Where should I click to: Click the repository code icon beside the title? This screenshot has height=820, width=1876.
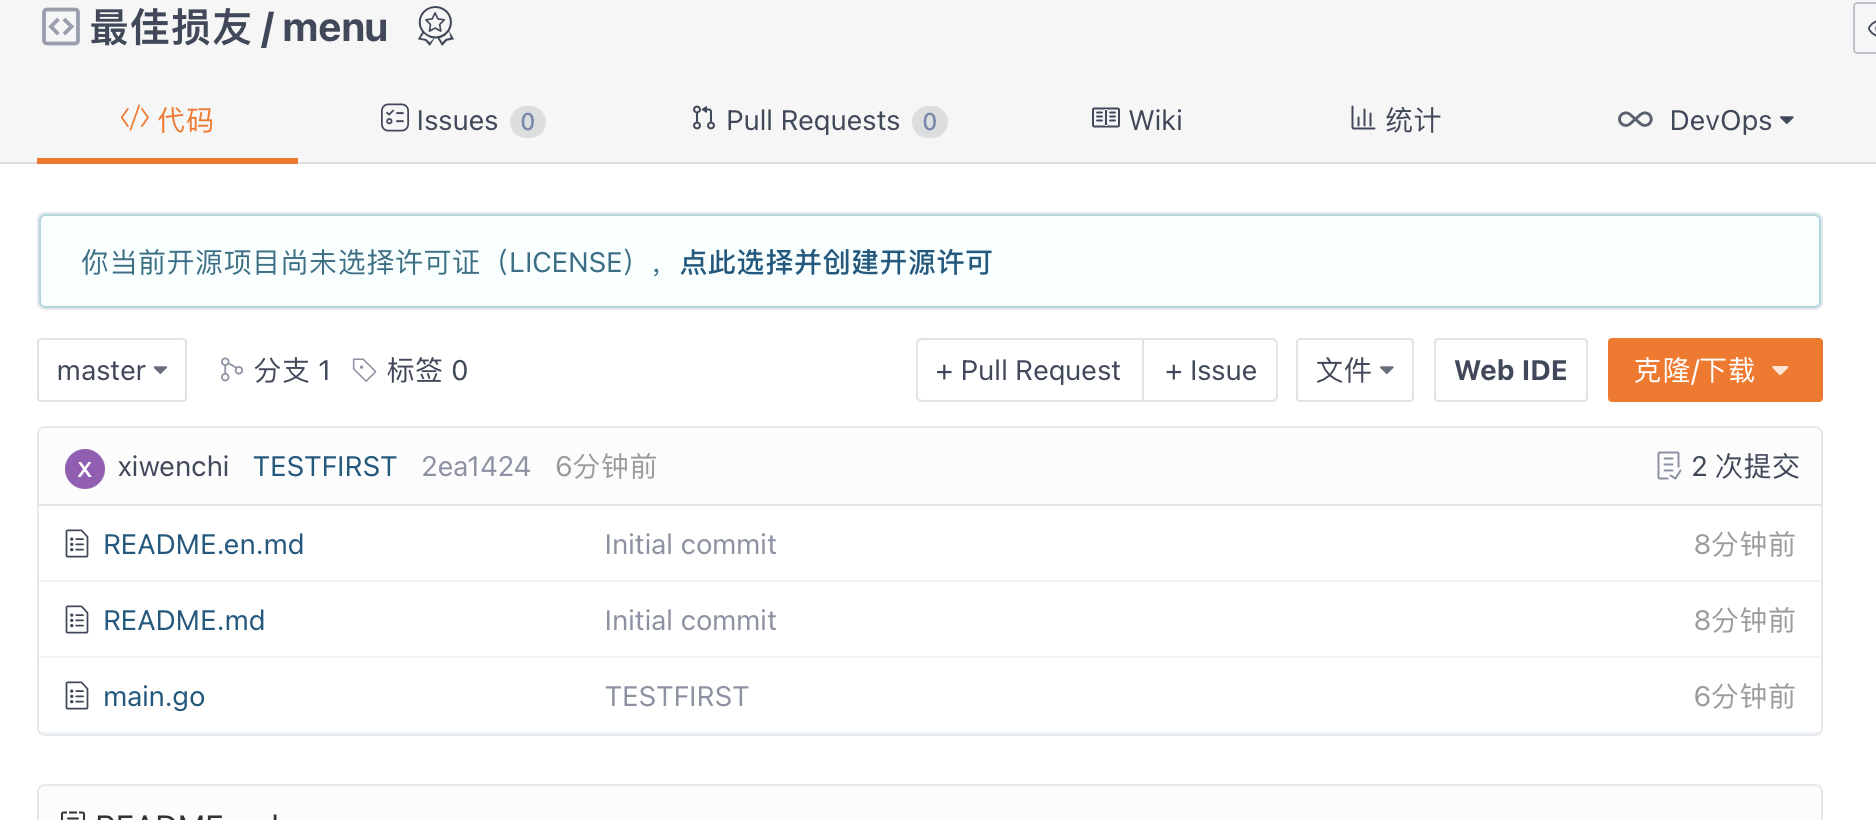click(x=60, y=27)
